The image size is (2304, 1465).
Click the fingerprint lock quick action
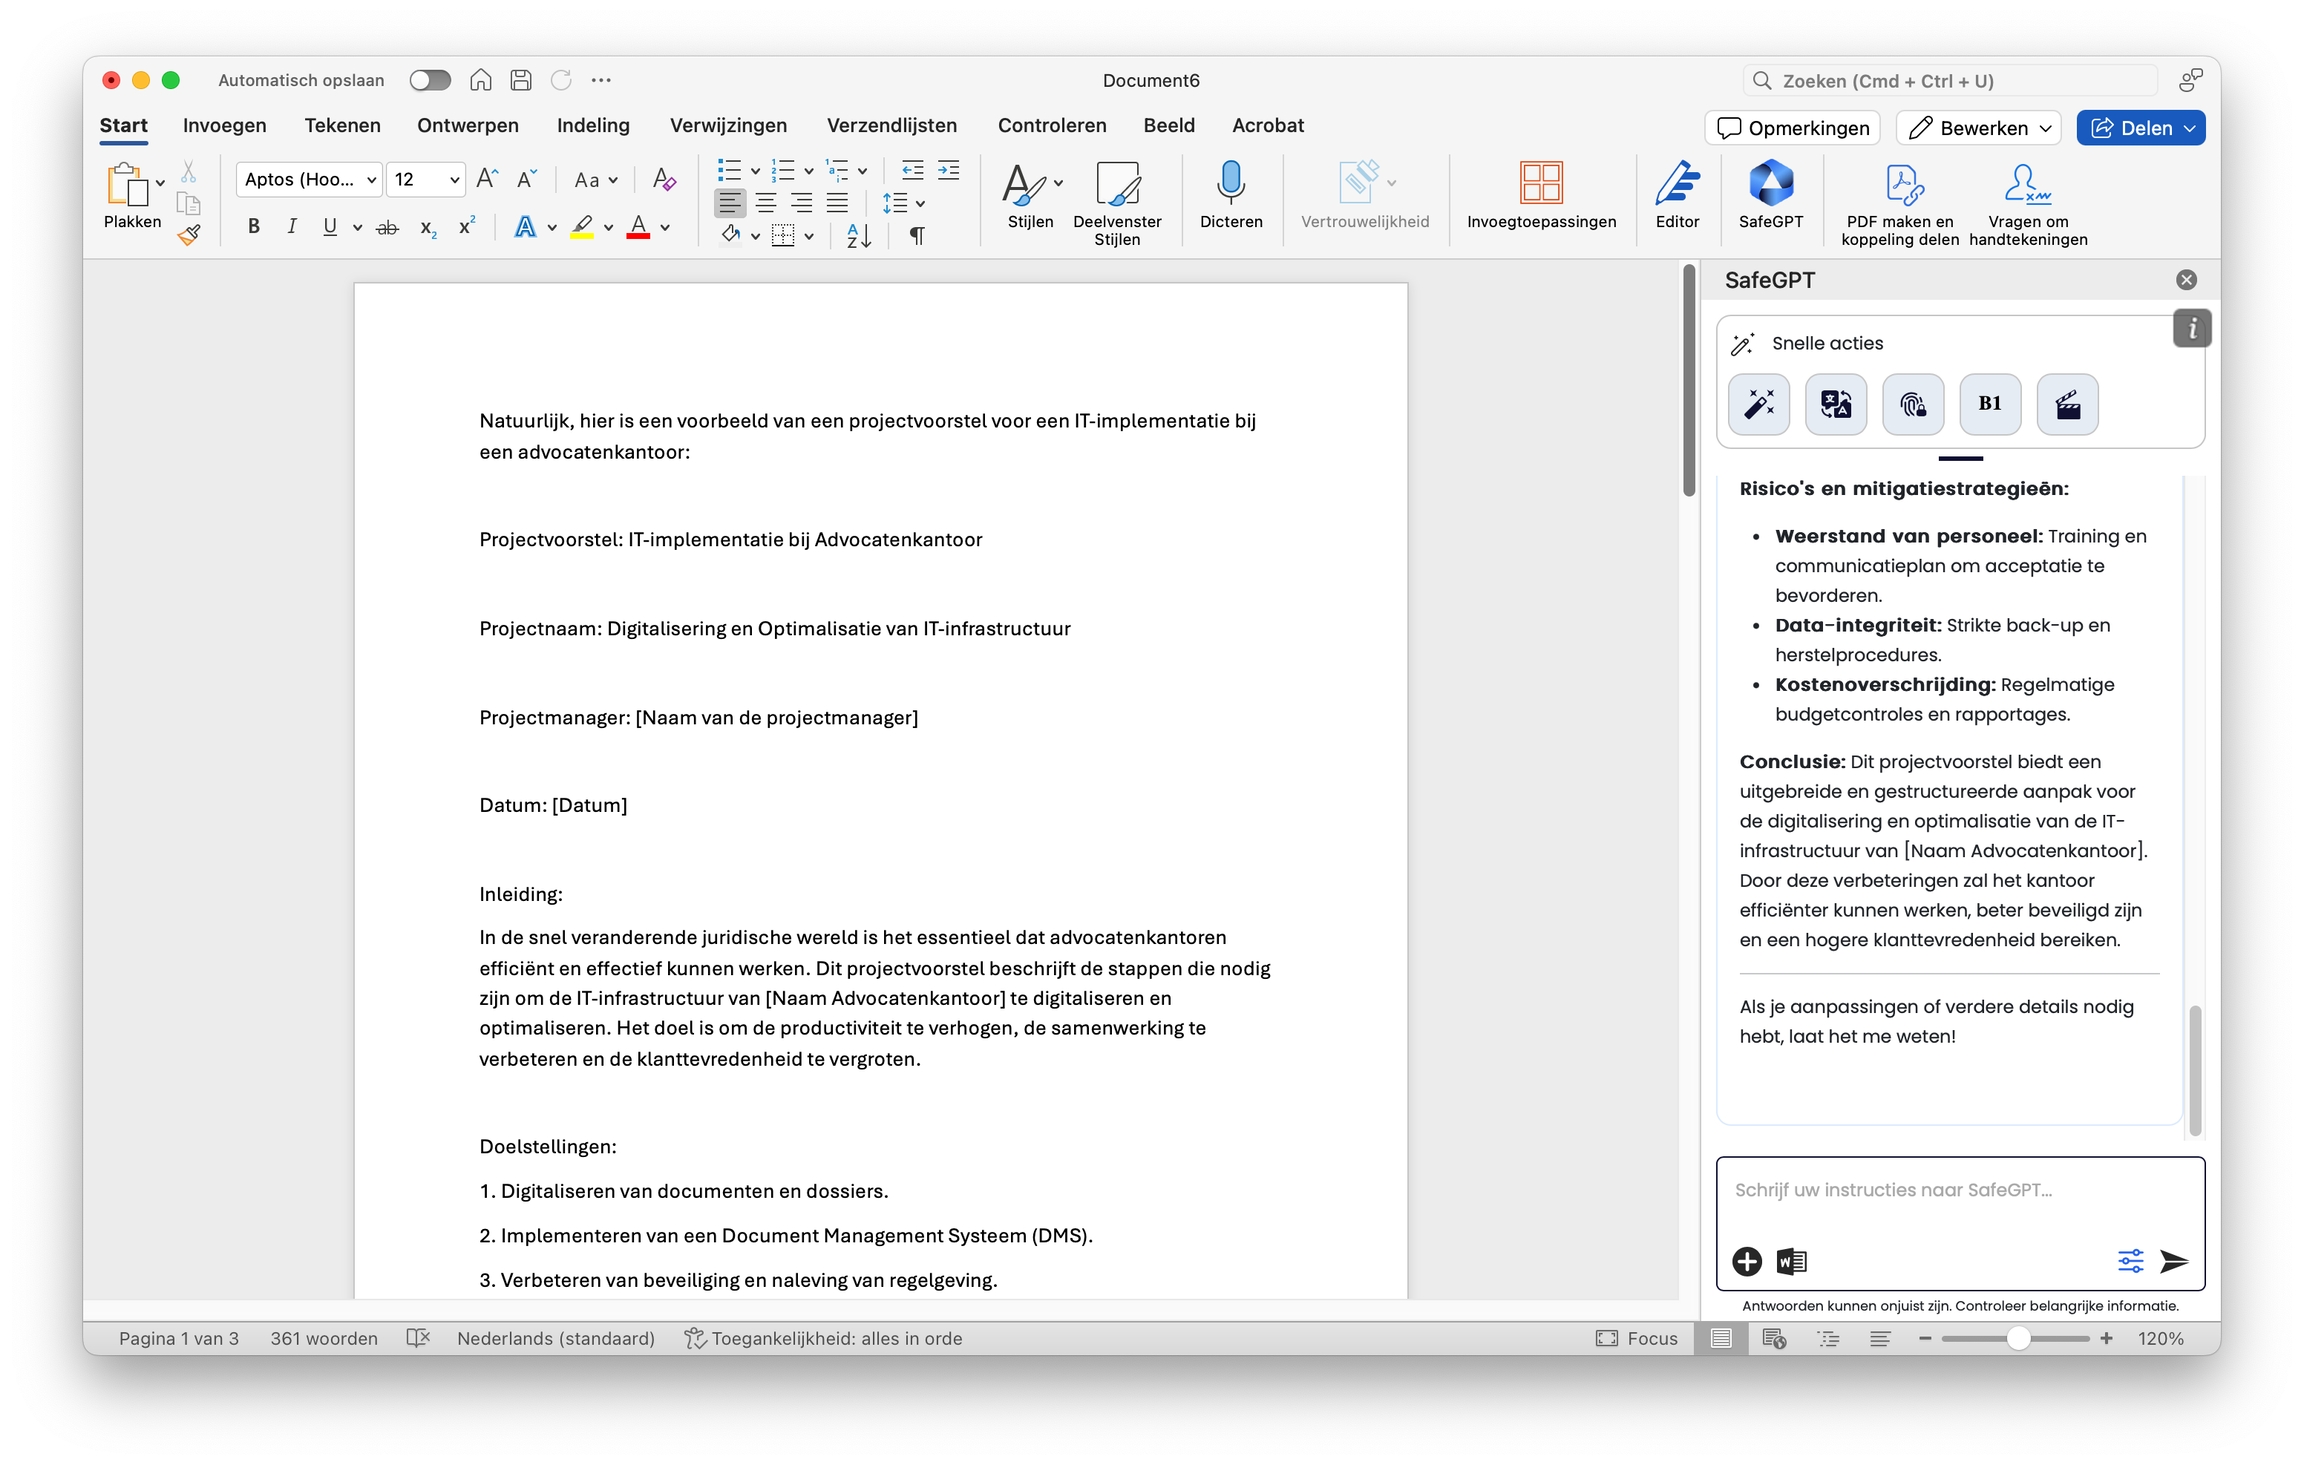click(1913, 404)
